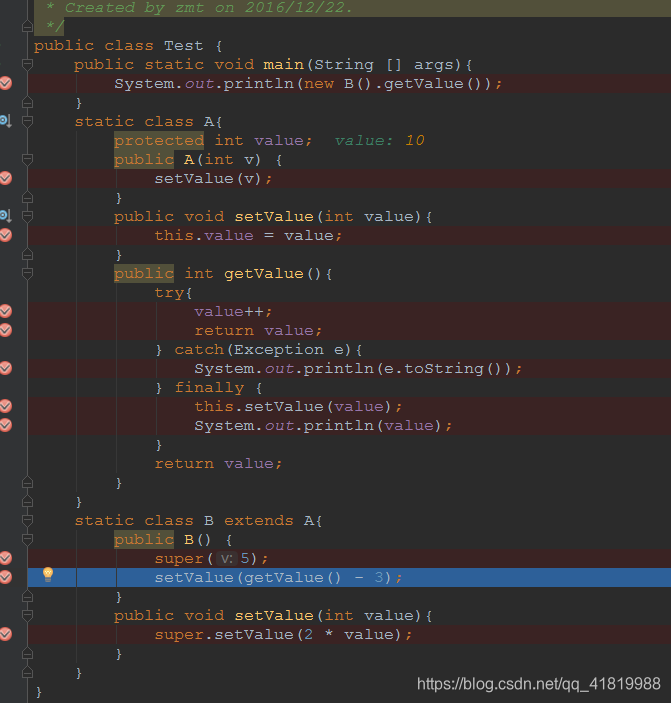Click the 'extends' keyword in class B declaration
The image size is (671, 703).
pos(259,520)
